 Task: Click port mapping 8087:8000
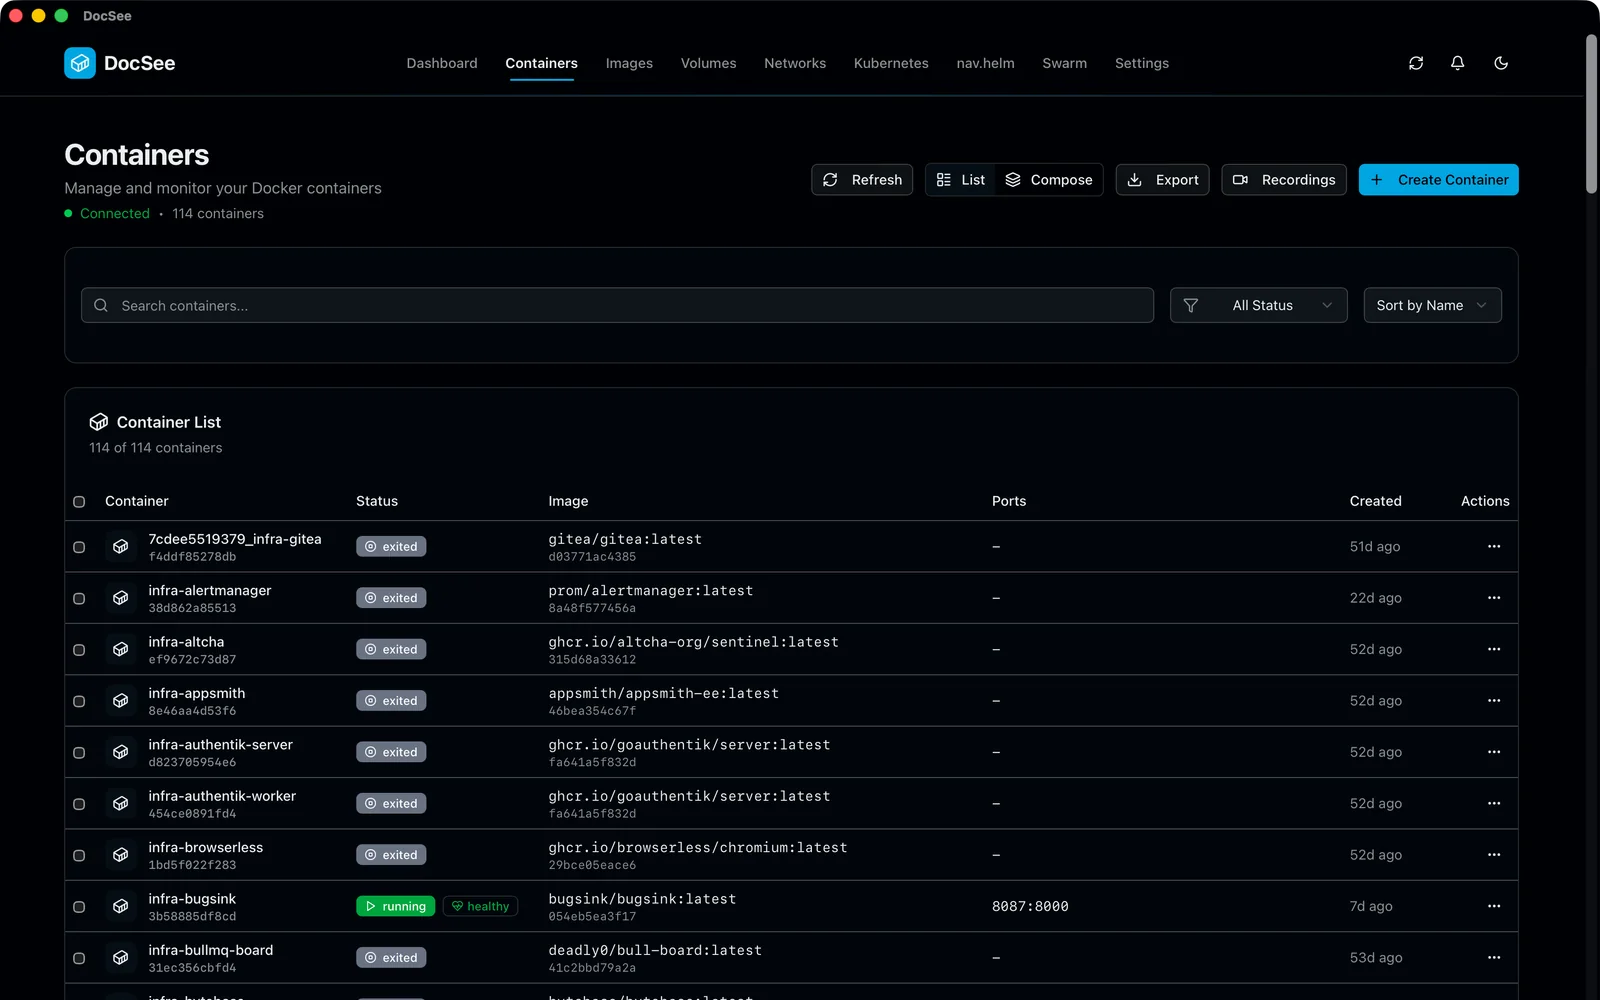pyautogui.click(x=1030, y=906)
